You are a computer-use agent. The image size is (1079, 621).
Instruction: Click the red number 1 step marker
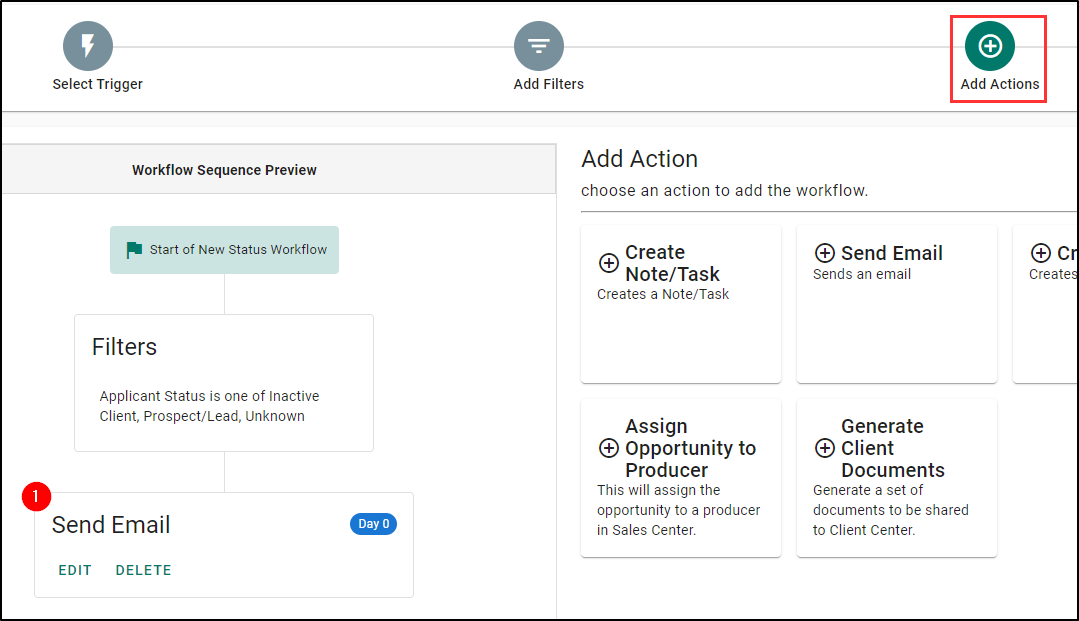[37, 496]
